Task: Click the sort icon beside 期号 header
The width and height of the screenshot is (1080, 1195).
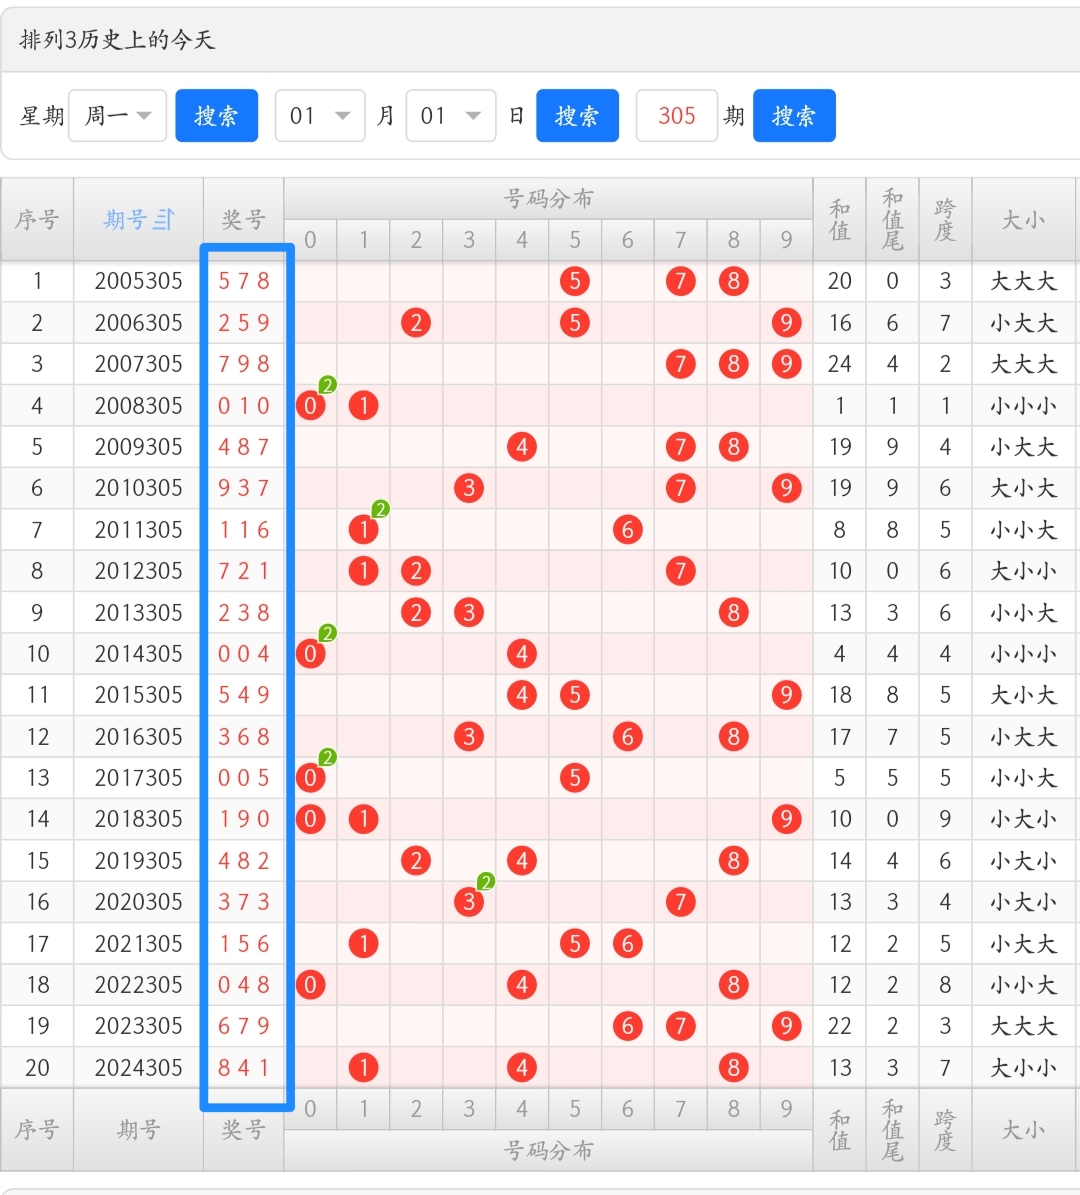Action: click(x=165, y=219)
